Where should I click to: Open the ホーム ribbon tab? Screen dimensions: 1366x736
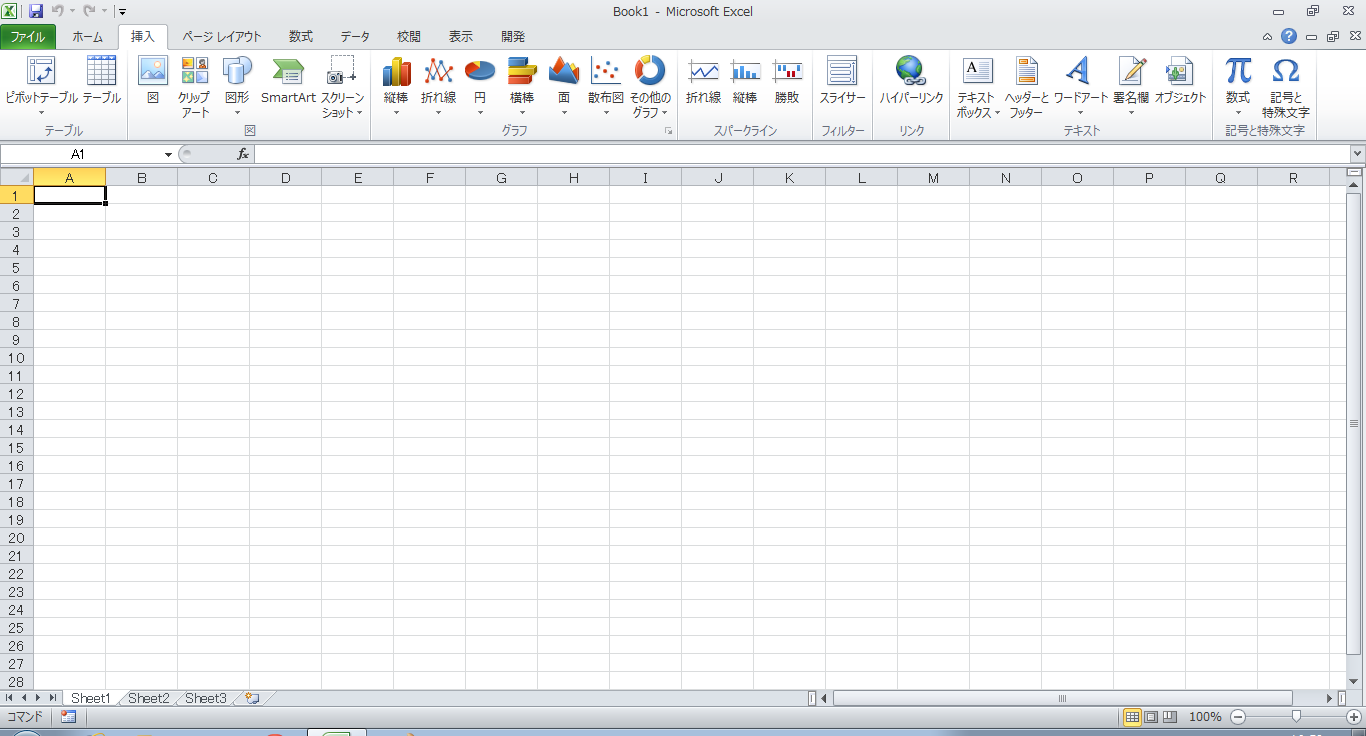(87, 37)
